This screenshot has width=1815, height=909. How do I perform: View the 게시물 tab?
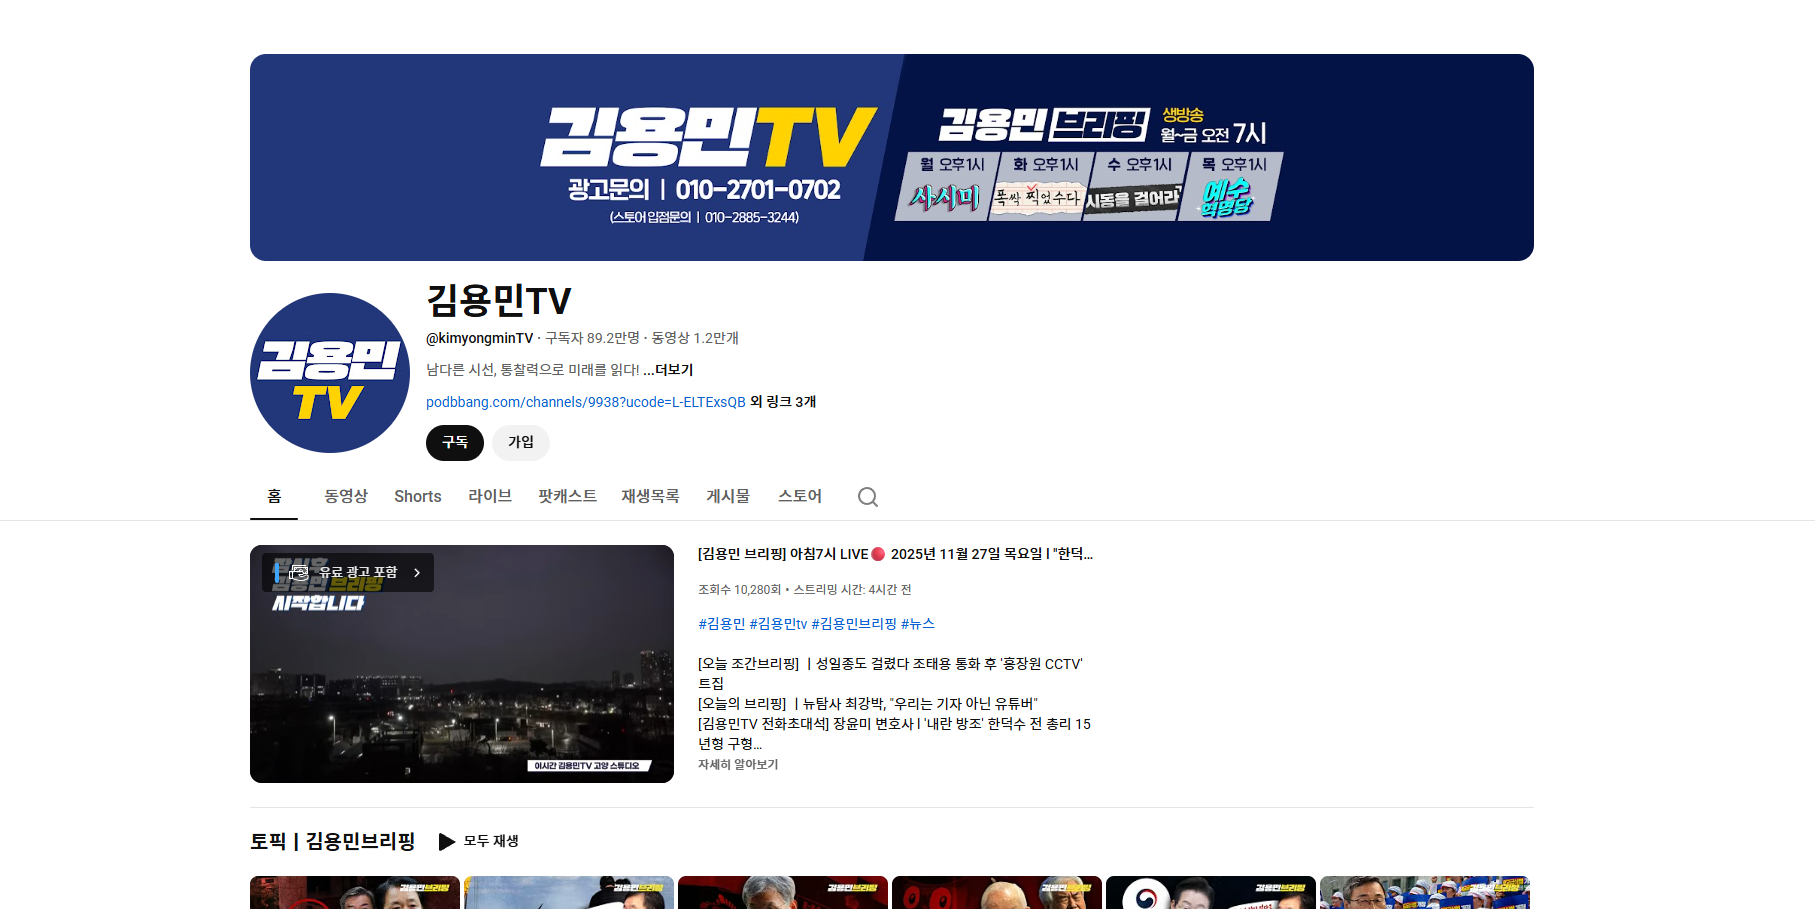pos(728,496)
